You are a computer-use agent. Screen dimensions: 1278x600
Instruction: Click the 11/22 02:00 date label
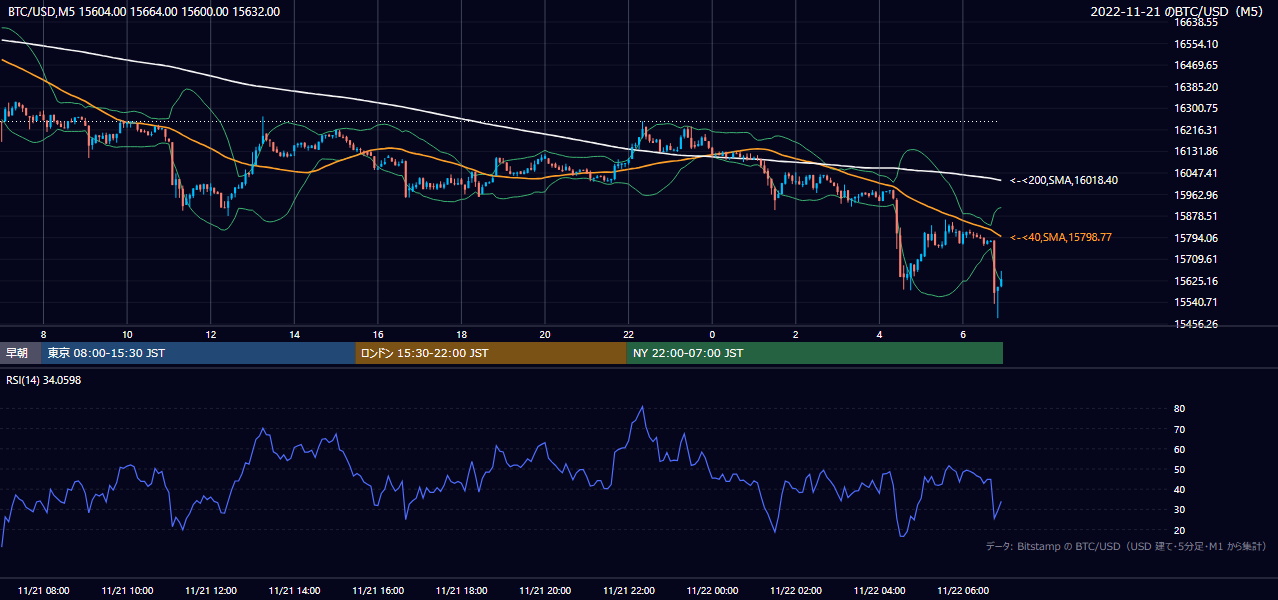[x=796, y=591]
